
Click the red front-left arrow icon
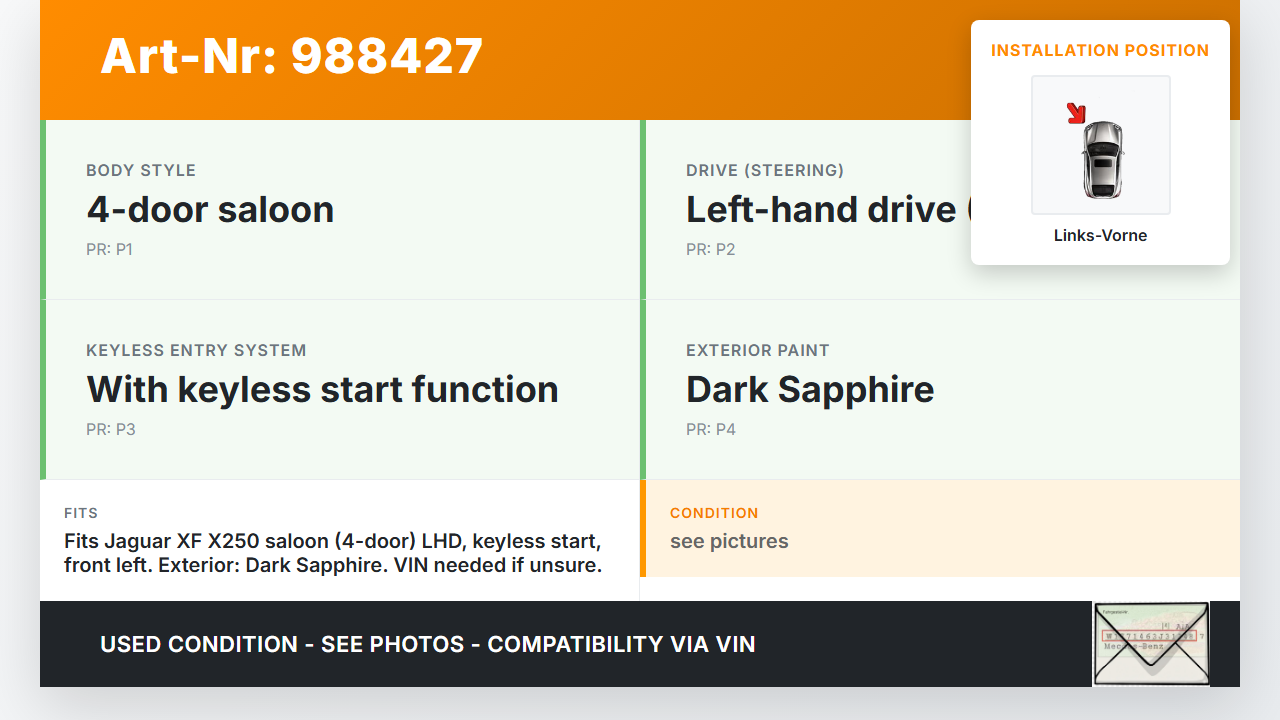1076,113
